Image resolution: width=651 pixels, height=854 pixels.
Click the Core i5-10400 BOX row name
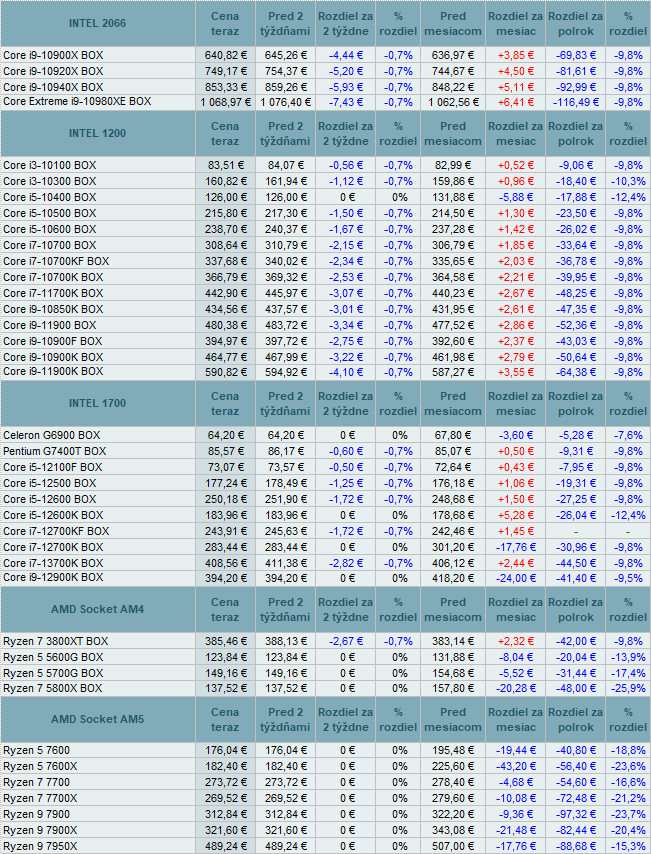pos(50,197)
